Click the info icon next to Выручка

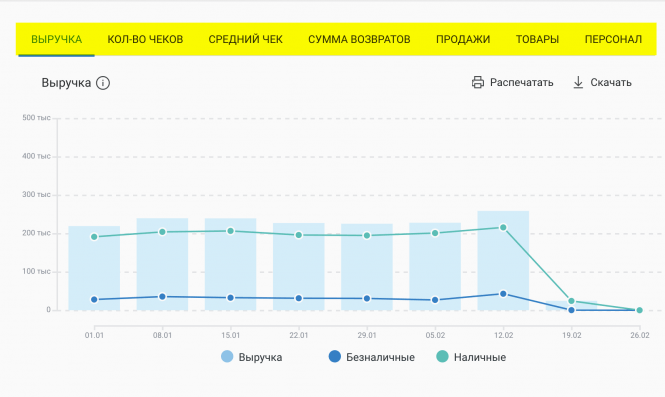103,83
